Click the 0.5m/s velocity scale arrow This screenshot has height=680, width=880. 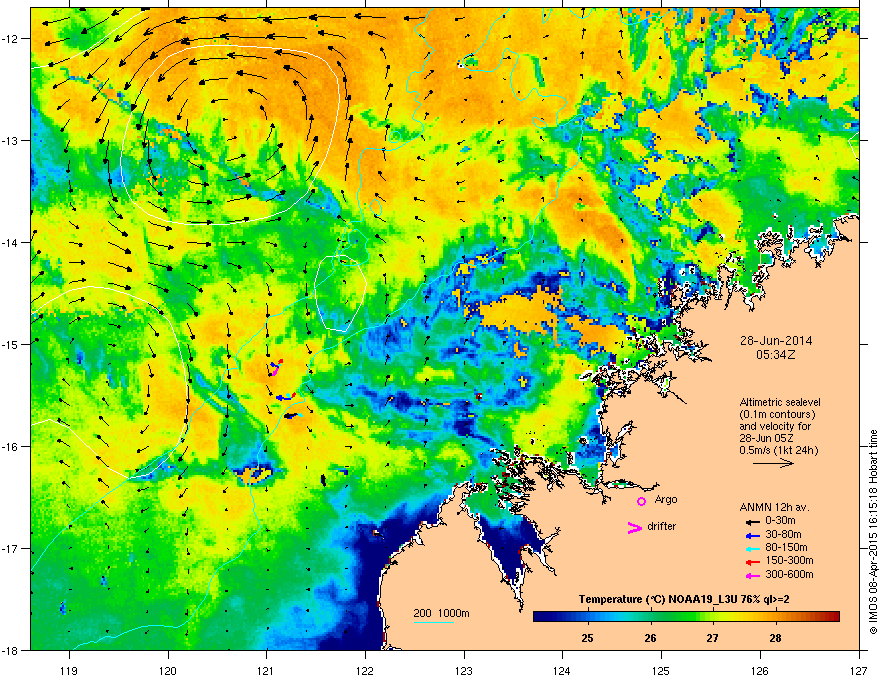pos(773,463)
